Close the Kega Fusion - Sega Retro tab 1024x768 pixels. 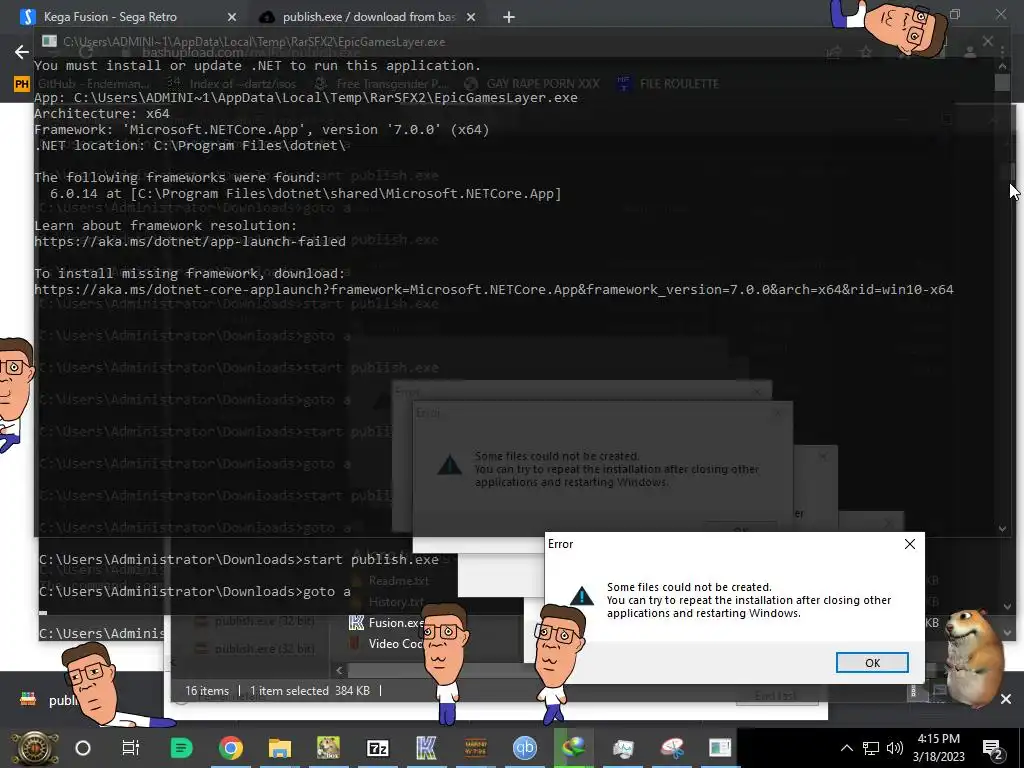pos(232,17)
